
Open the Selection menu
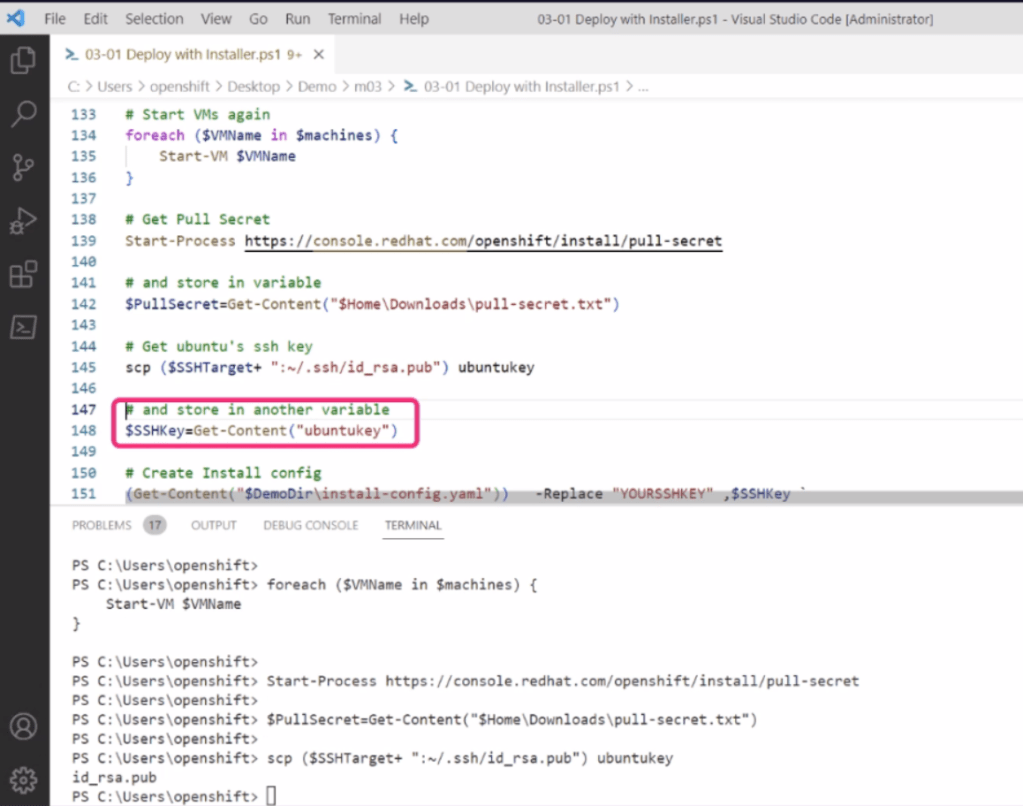pos(154,19)
